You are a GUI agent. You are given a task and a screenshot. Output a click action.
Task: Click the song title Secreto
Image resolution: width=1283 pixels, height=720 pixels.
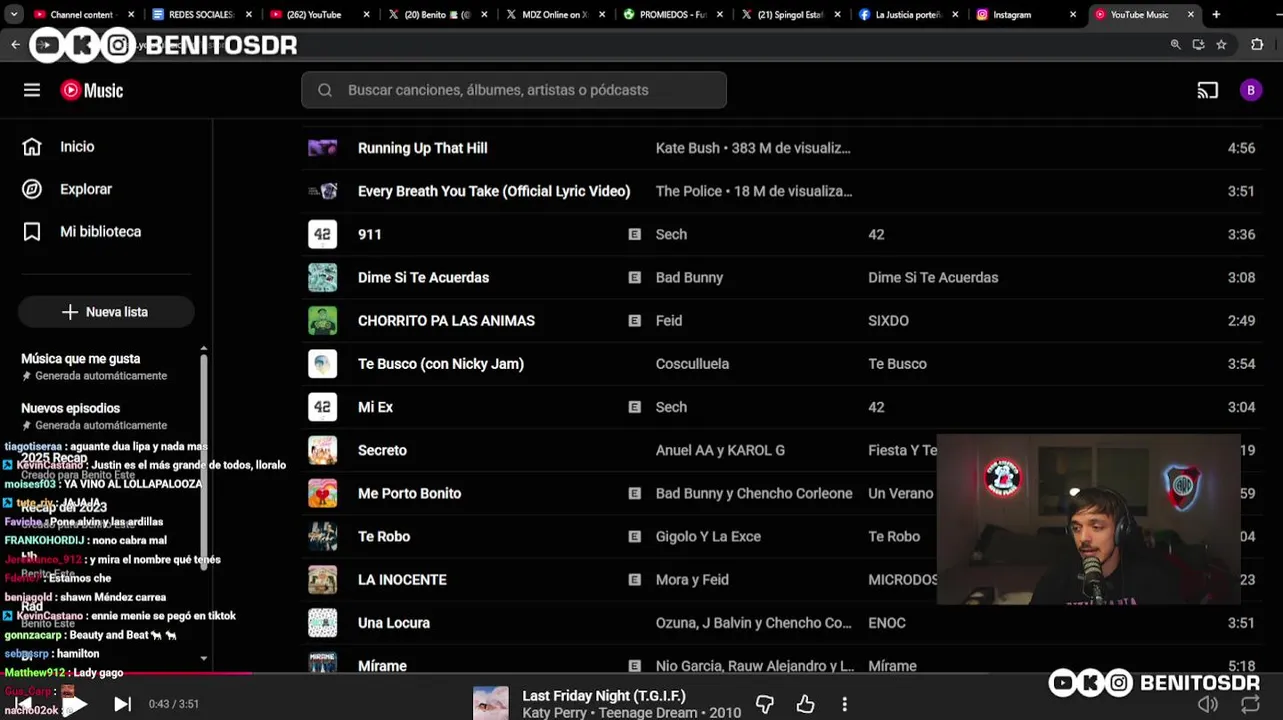click(x=382, y=450)
